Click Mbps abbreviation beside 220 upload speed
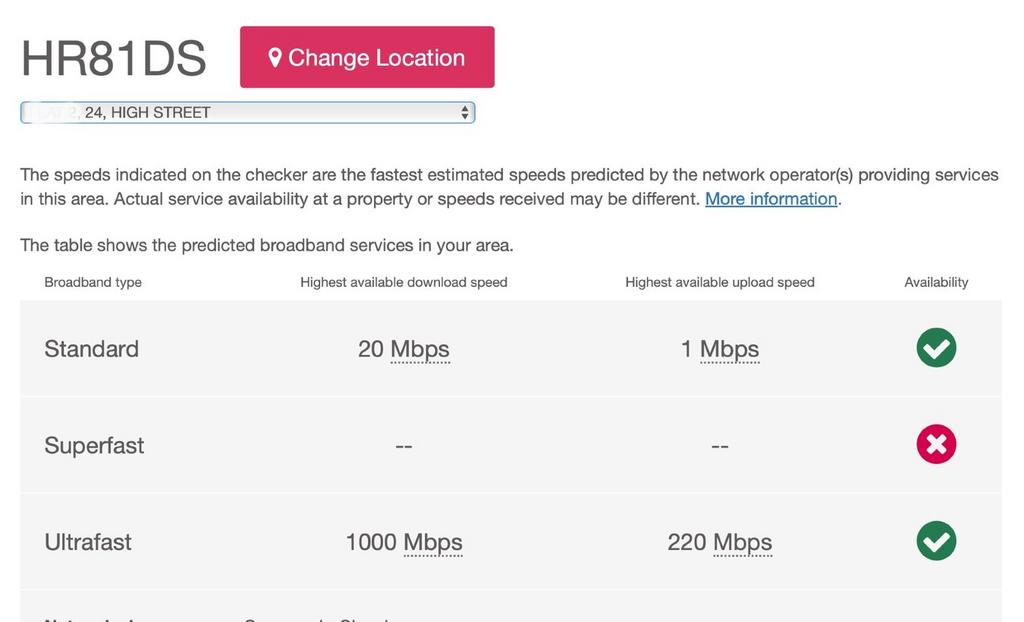 743,542
